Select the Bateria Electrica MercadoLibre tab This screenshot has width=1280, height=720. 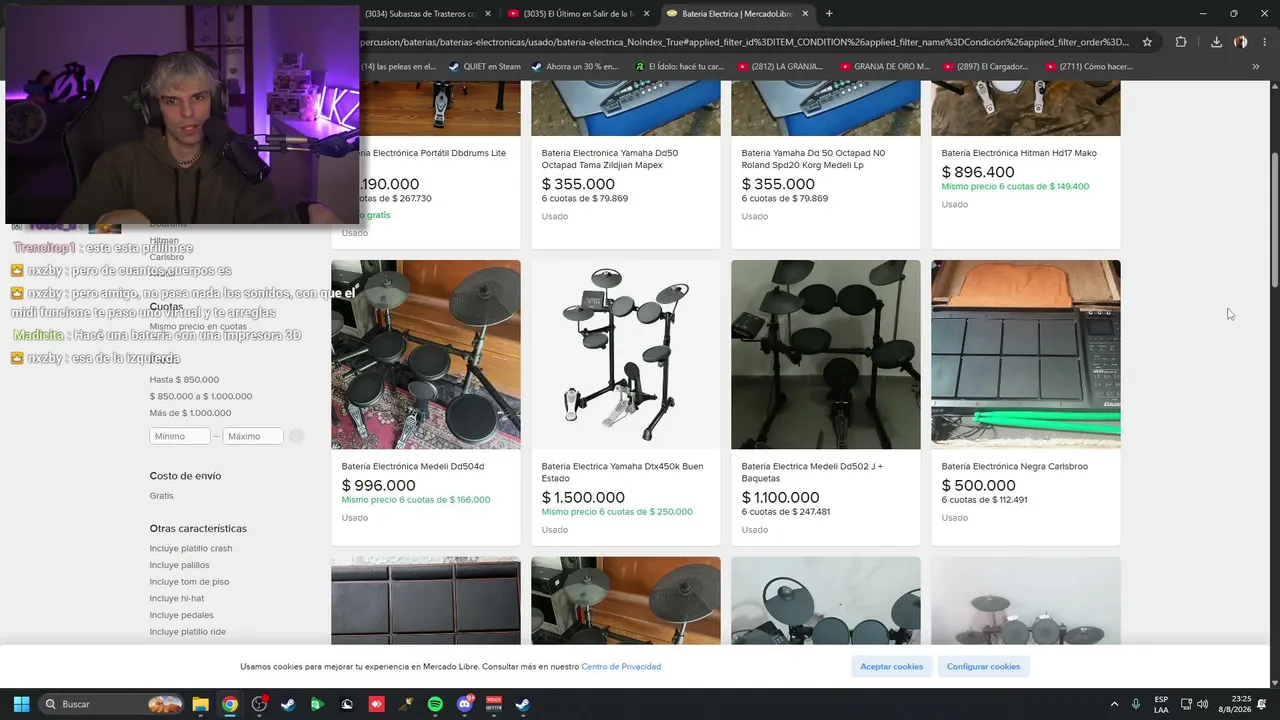tap(738, 13)
